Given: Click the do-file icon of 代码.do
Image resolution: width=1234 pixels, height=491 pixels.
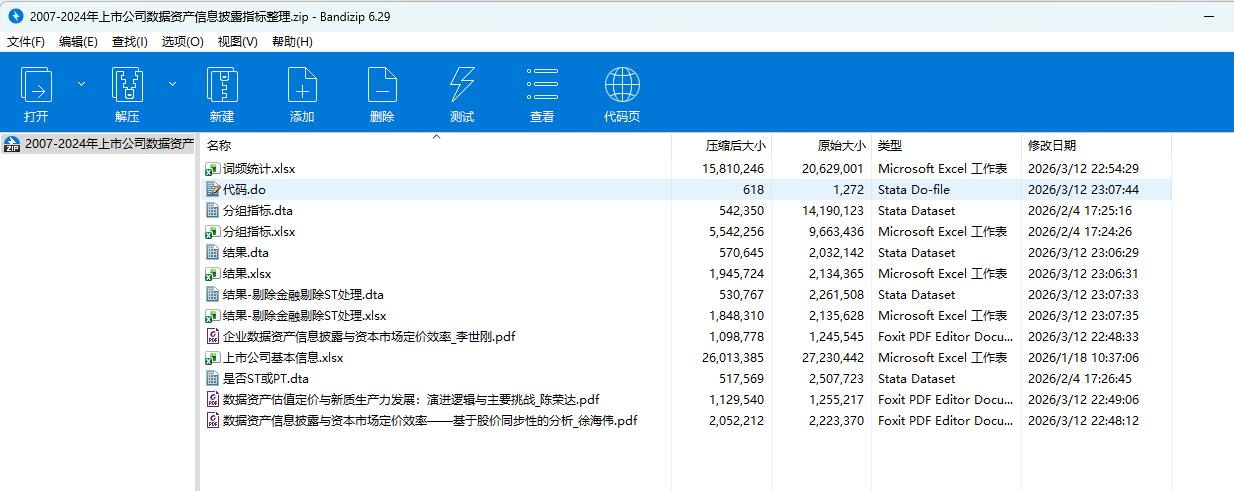Looking at the screenshot, I should (x=212, y=190).
